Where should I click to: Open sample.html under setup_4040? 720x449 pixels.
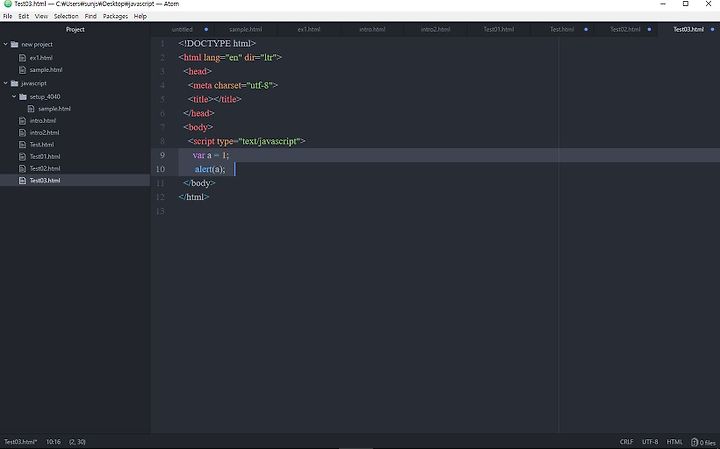pos(54,109)
